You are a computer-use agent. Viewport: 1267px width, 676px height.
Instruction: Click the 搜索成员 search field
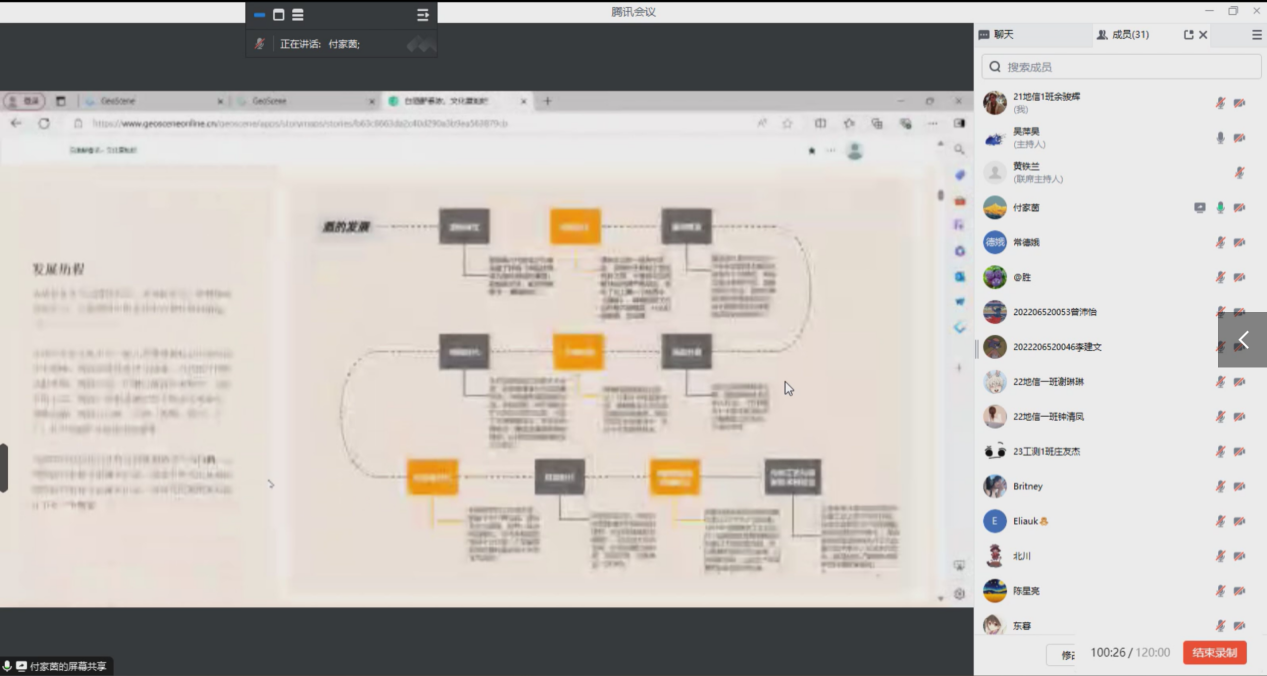(1122, 67)
